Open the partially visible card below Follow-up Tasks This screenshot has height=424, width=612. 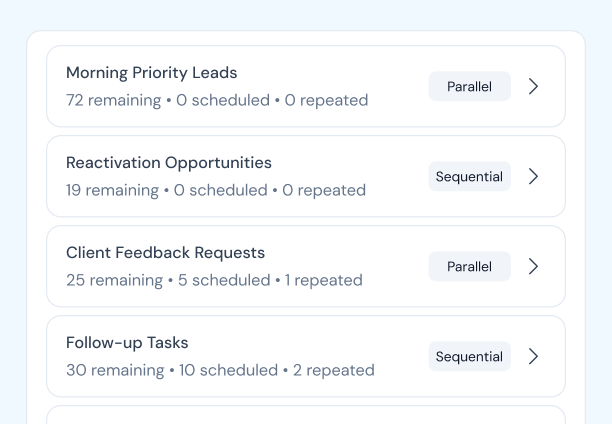click(306, 415)
